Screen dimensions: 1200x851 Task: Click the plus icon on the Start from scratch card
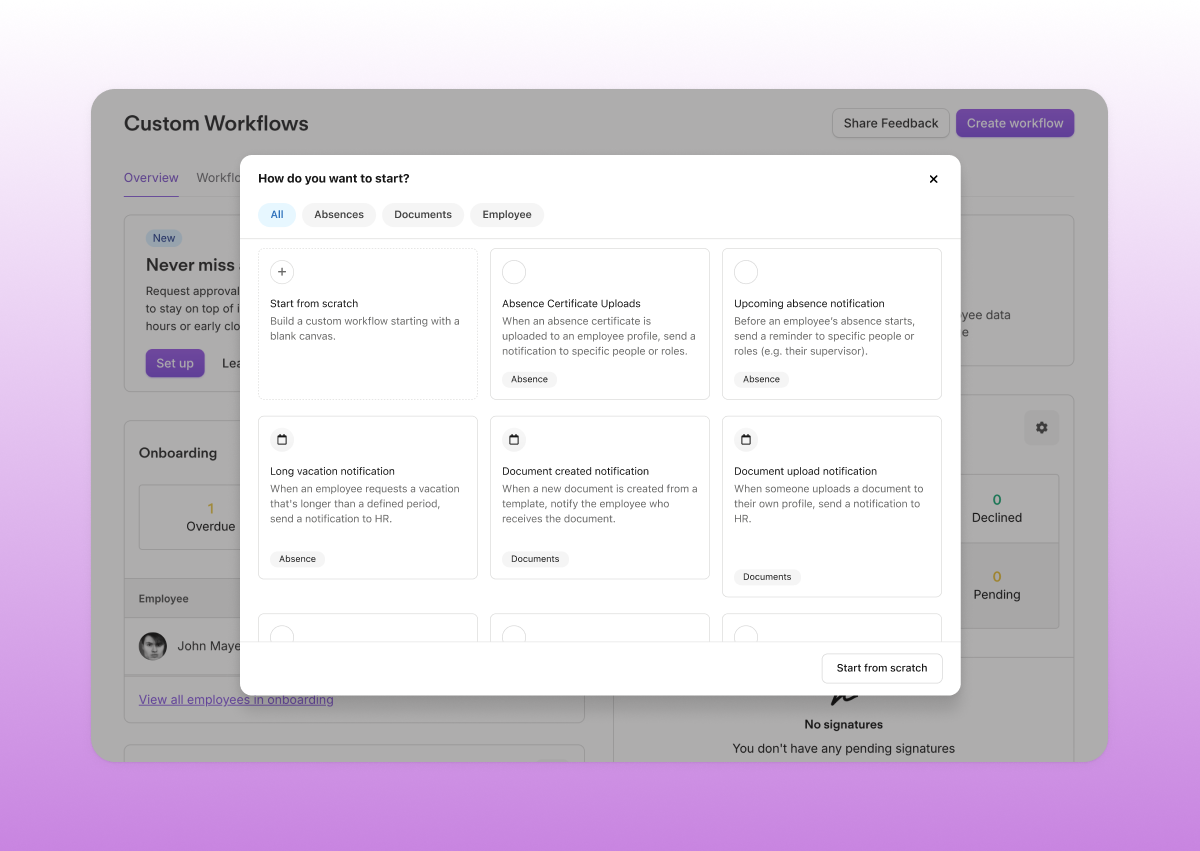tap(281, 272)
